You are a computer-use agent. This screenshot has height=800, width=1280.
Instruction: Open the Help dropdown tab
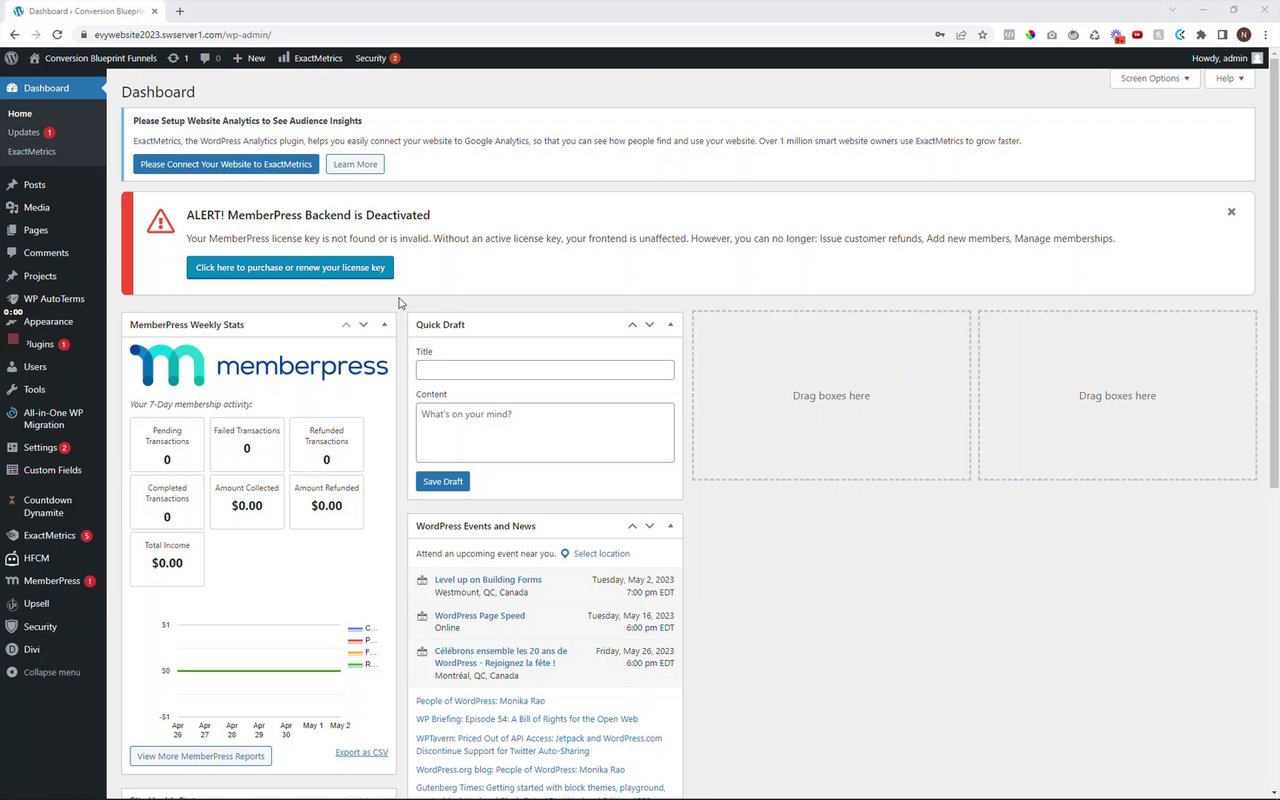(x=1230, y=78)
